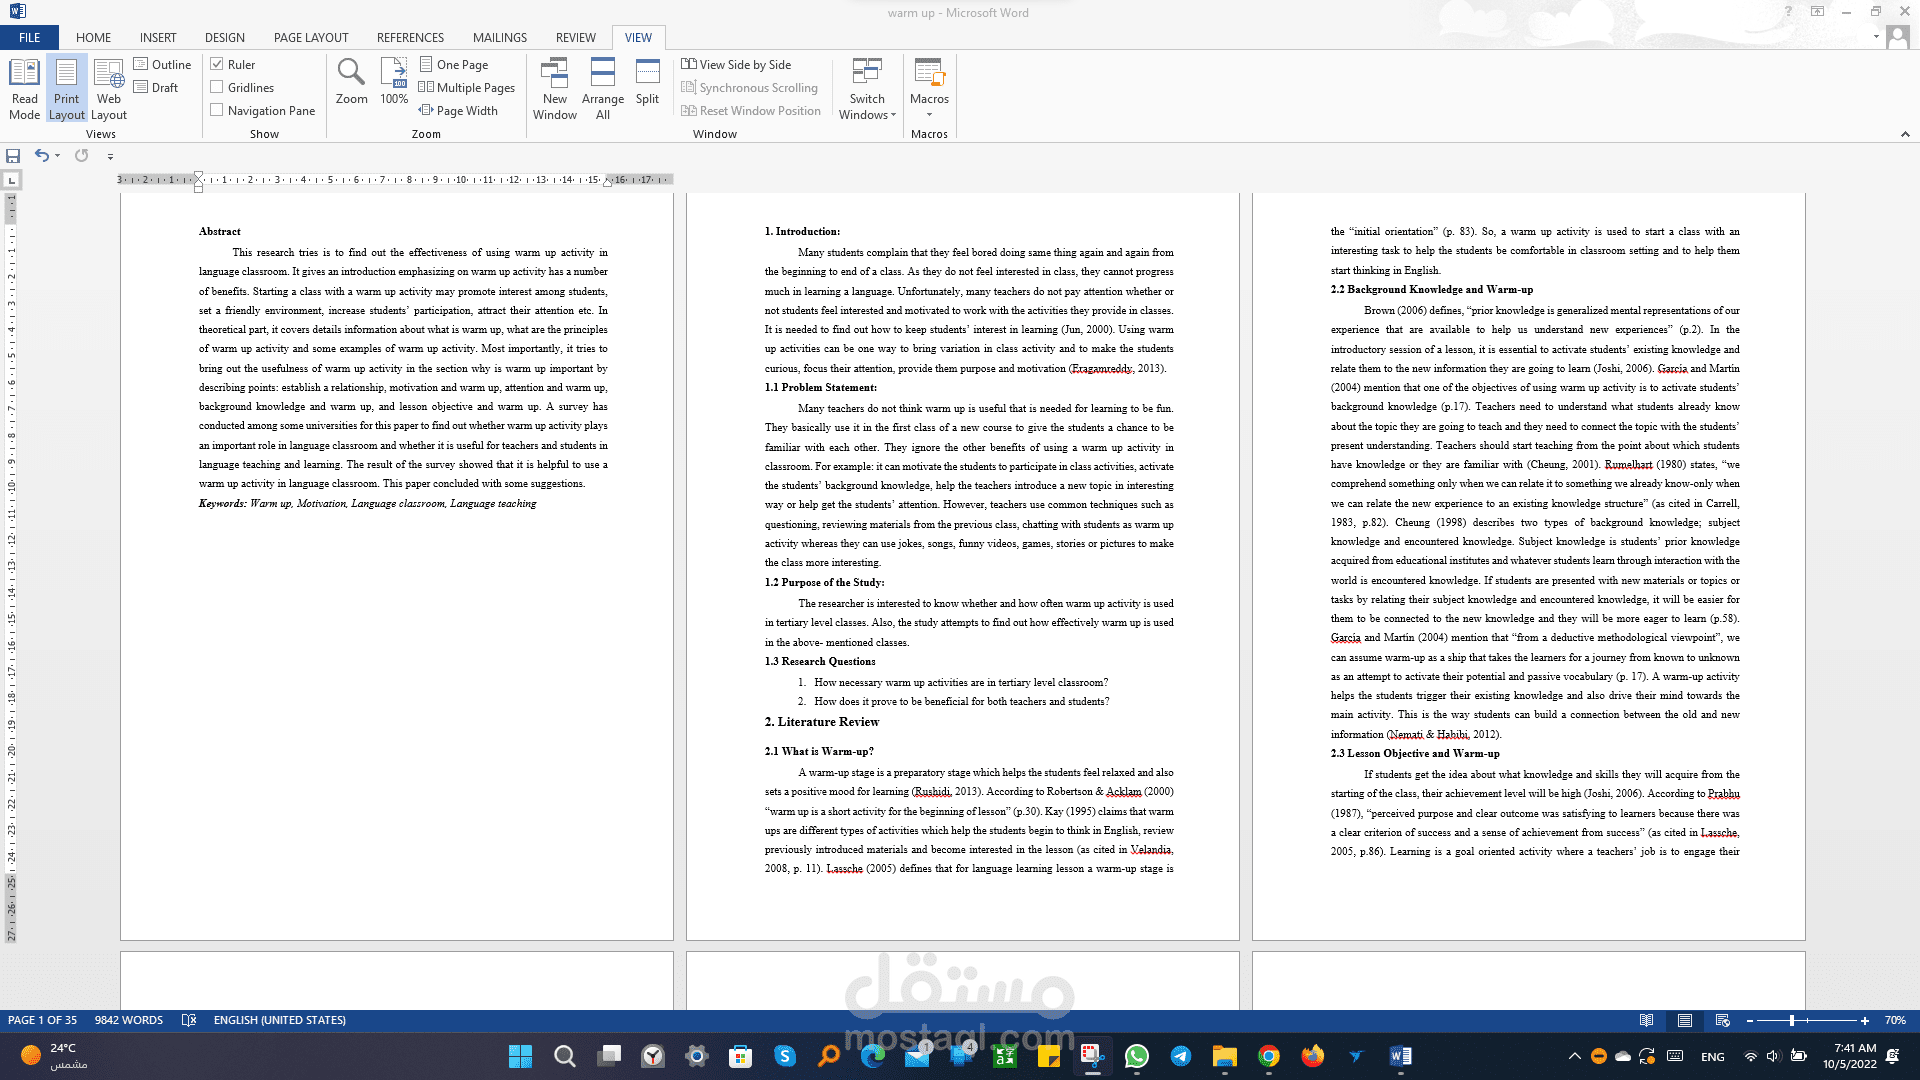This screenshot has width=1920, height=1080.
Task: Switch to Web Layout view
Action: (109, 89)
